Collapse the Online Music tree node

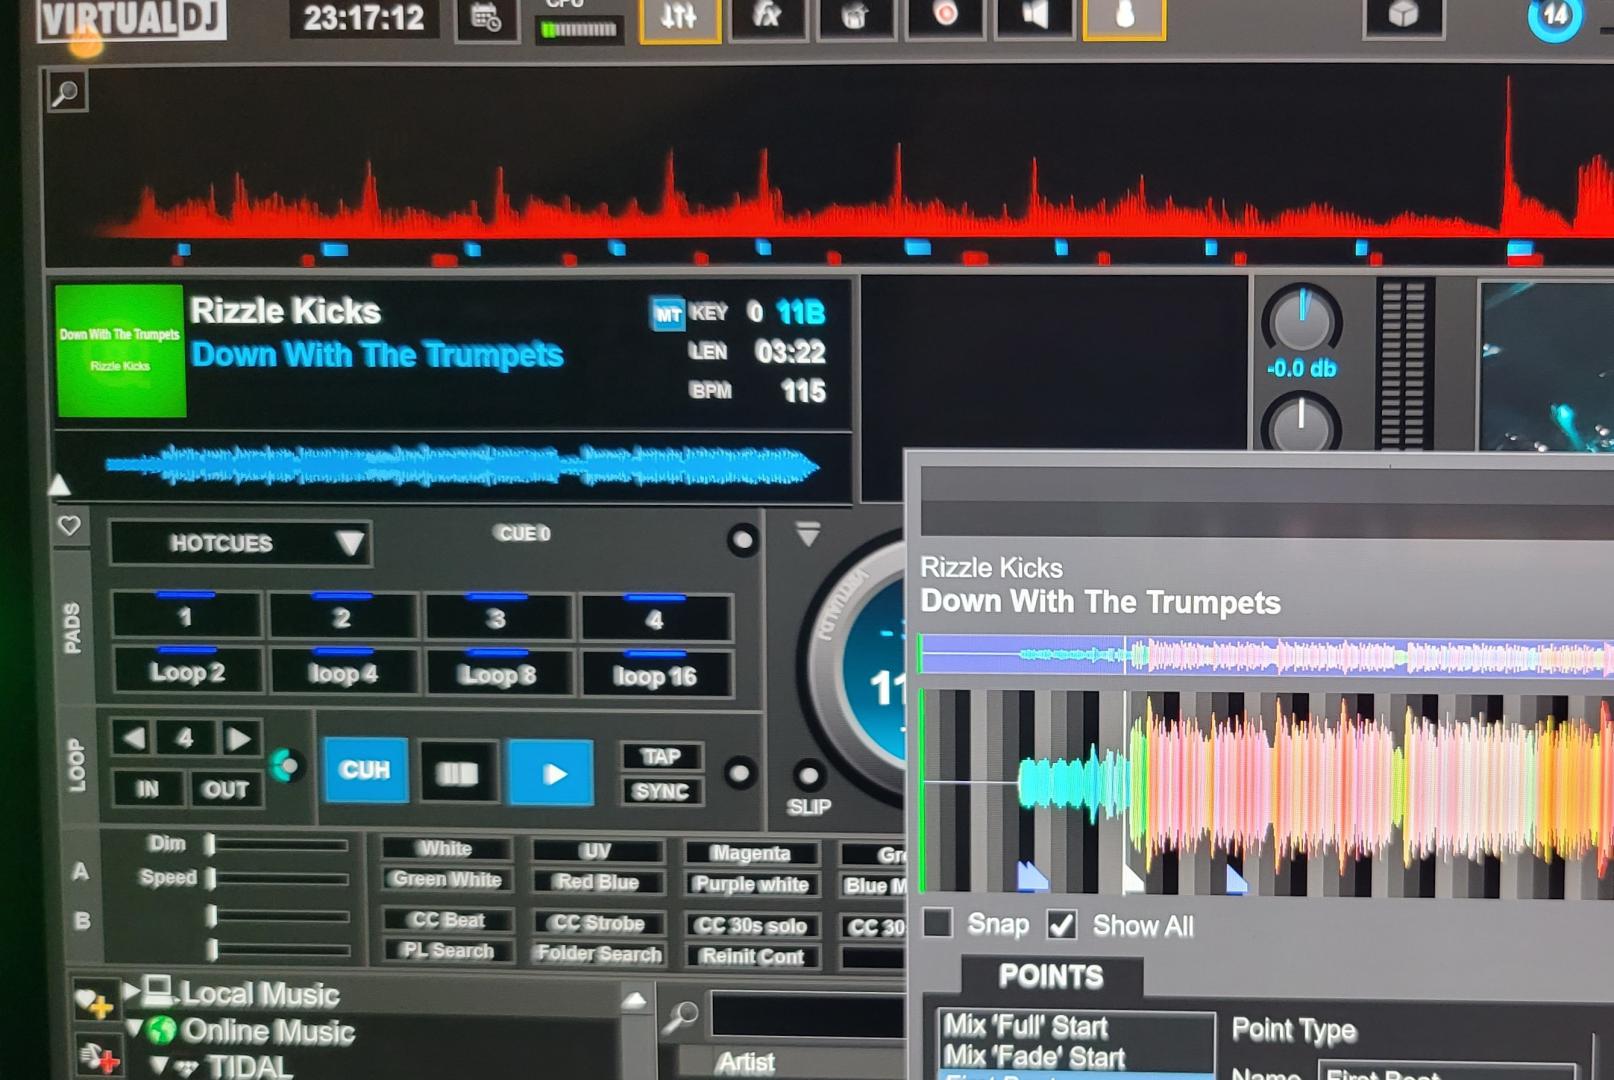click(x=135, y=1027)
